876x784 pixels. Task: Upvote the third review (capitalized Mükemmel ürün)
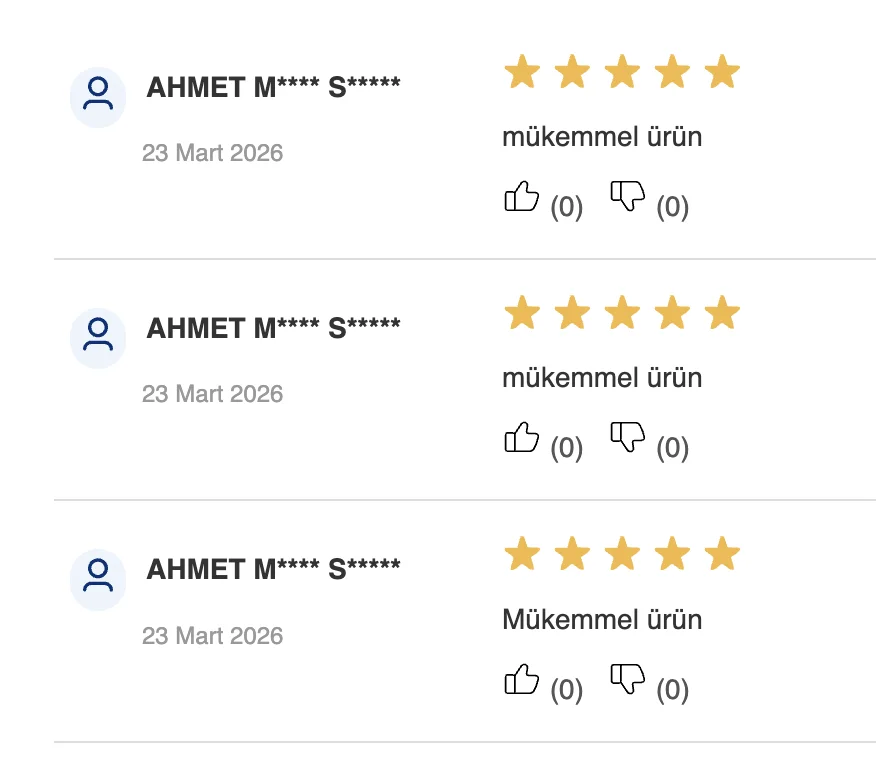coord(521,680)
